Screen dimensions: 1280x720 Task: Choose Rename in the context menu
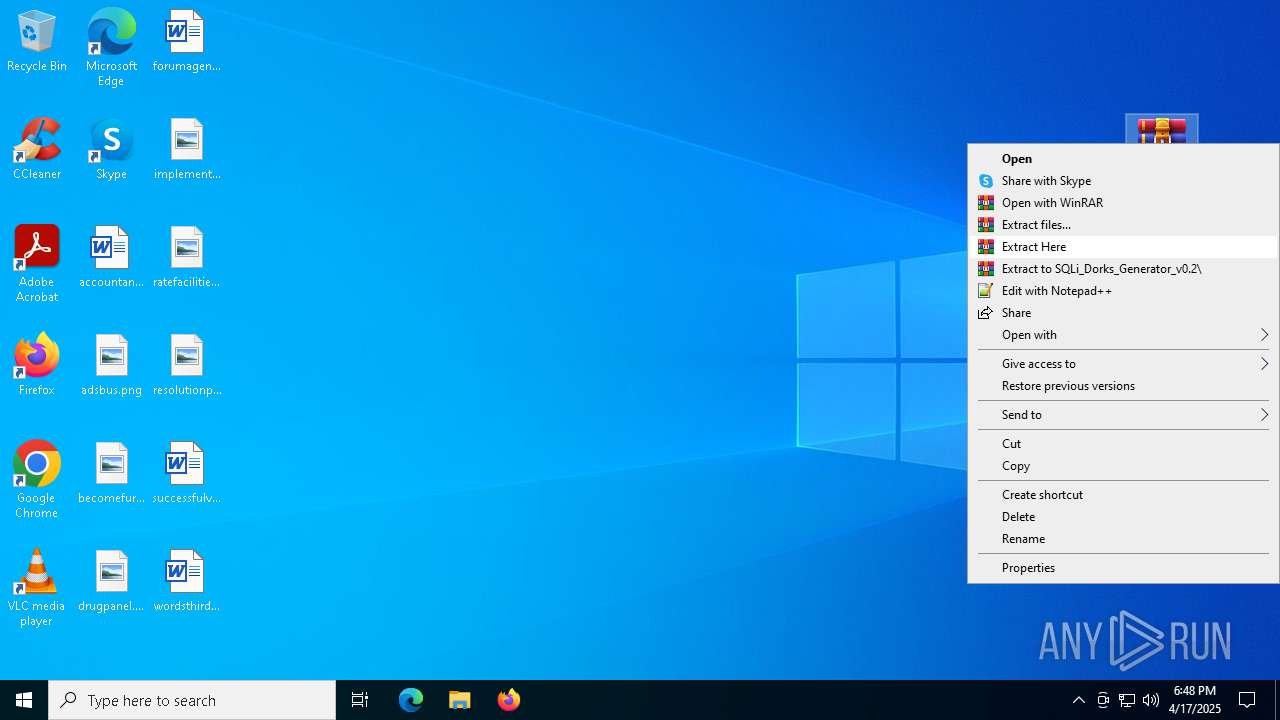tap(1123, 539)
